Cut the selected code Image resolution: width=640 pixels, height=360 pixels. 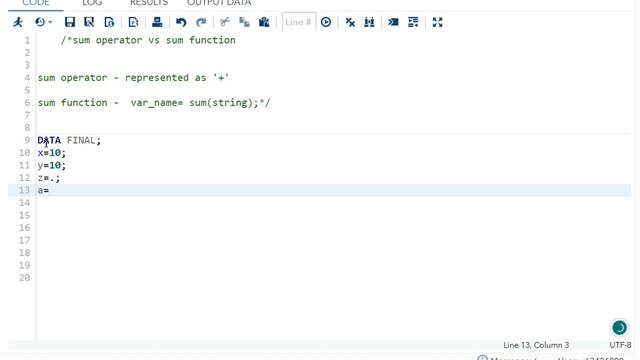click(x=224, y=22)
